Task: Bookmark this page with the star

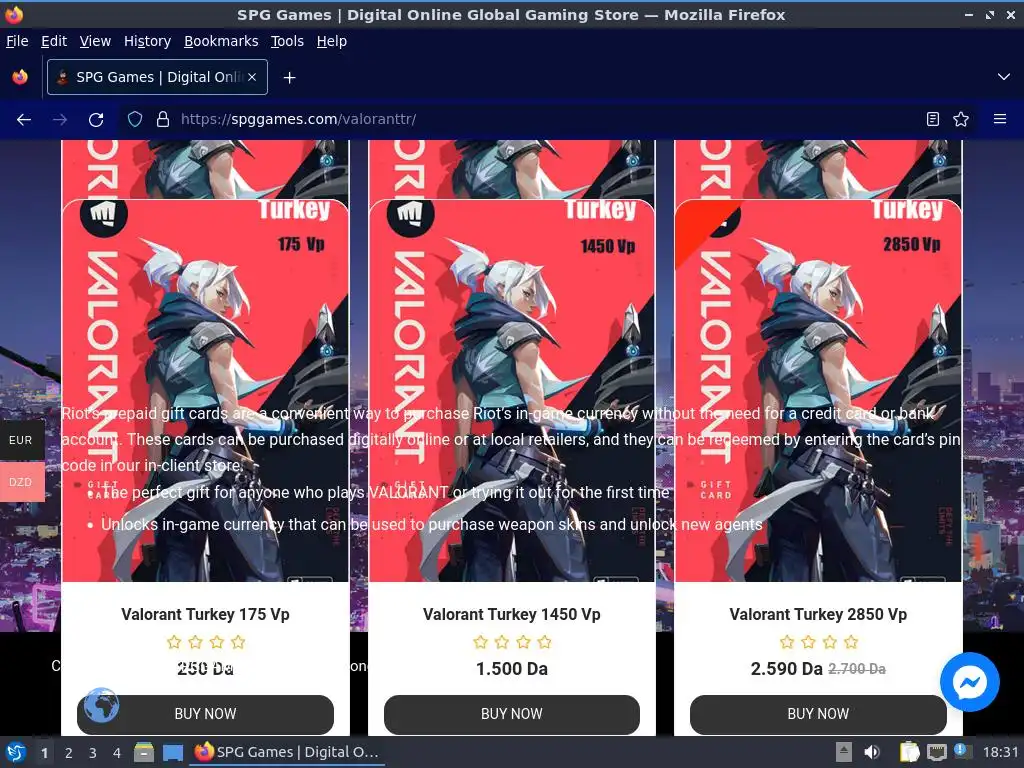Action: pyautogui.click(x=961, y=119)
